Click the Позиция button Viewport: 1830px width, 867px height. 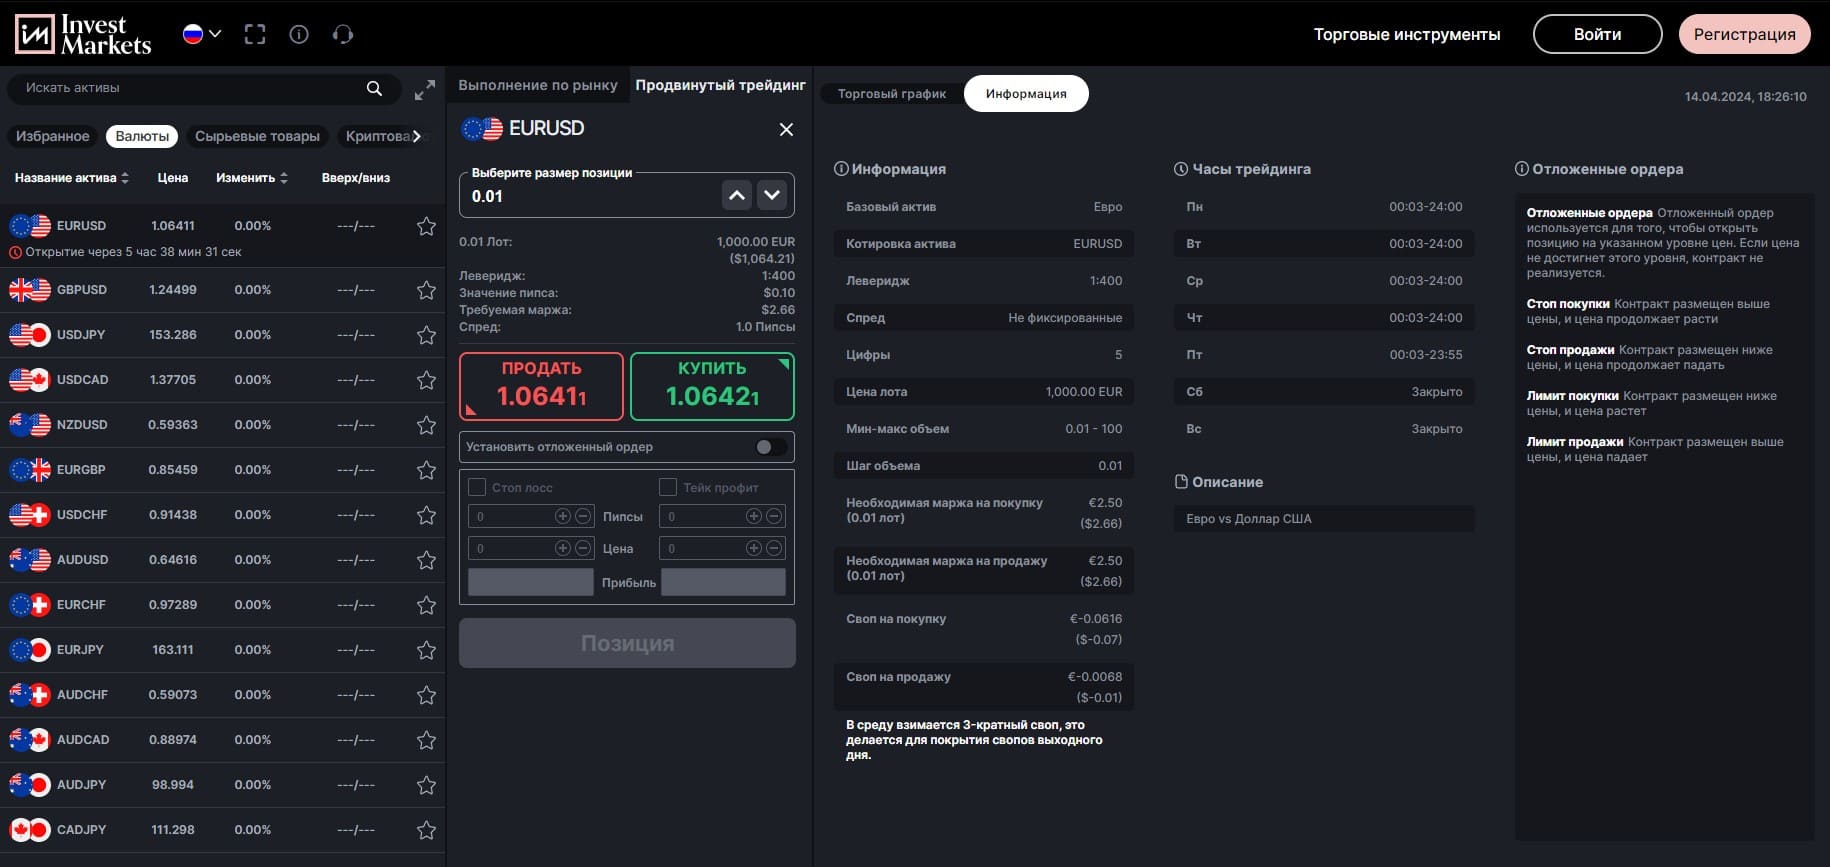click(627, 643)
